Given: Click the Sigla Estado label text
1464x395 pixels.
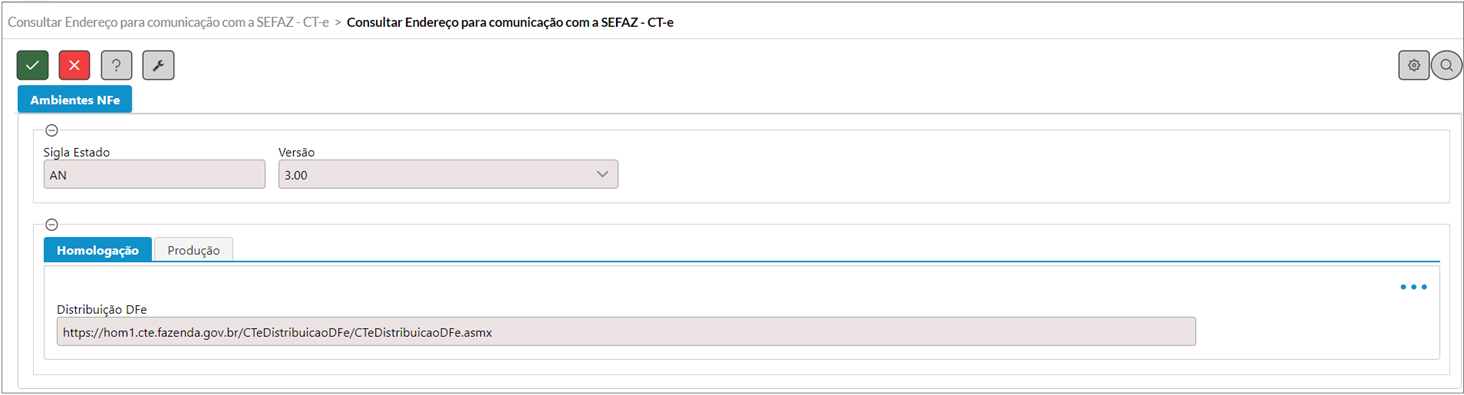Looking at the screenshot, I should (77, 152).
